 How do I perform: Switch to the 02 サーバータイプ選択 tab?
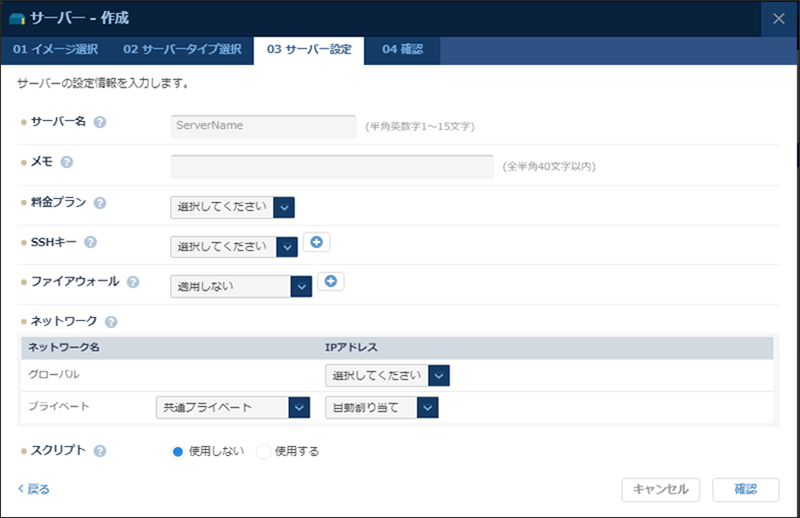pyautogui.click(x=182, y=50)
